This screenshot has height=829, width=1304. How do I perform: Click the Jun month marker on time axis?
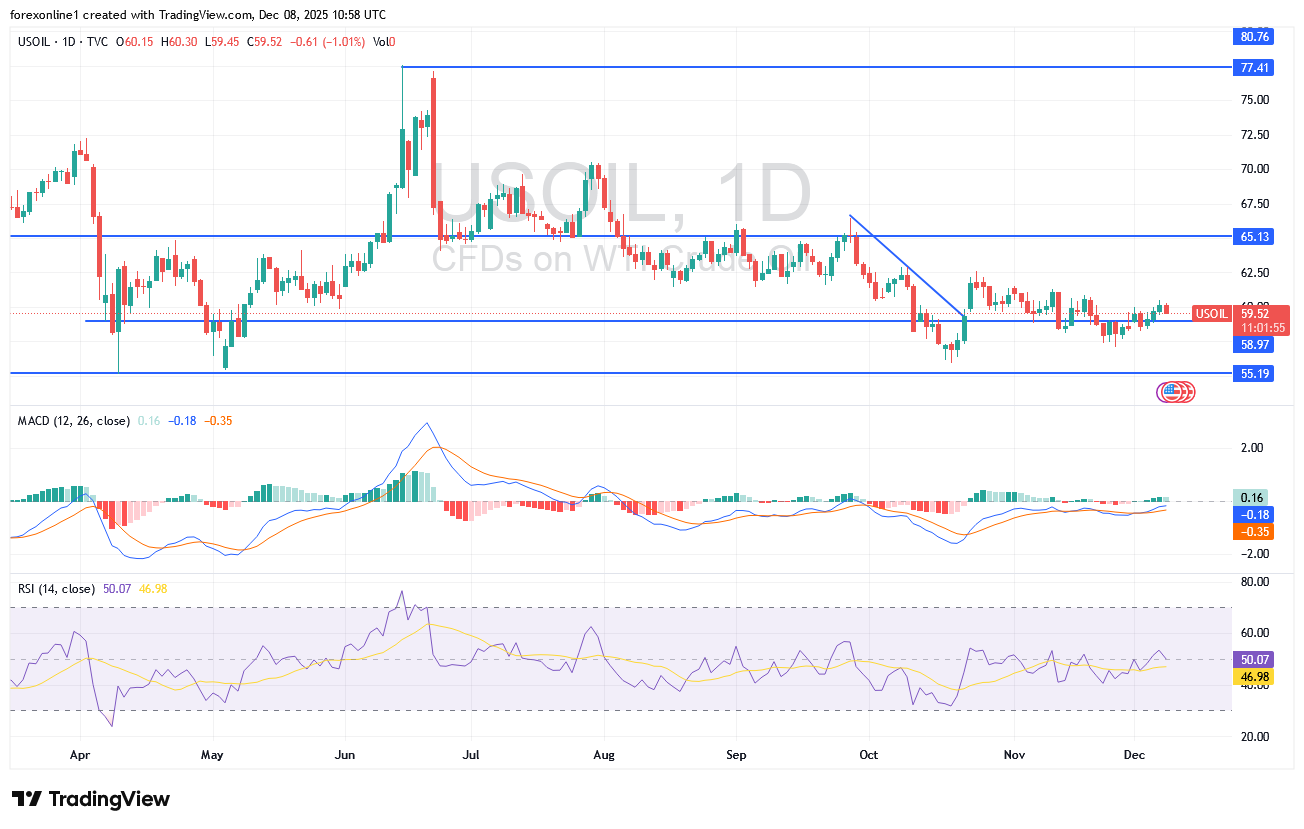point(345,754)
